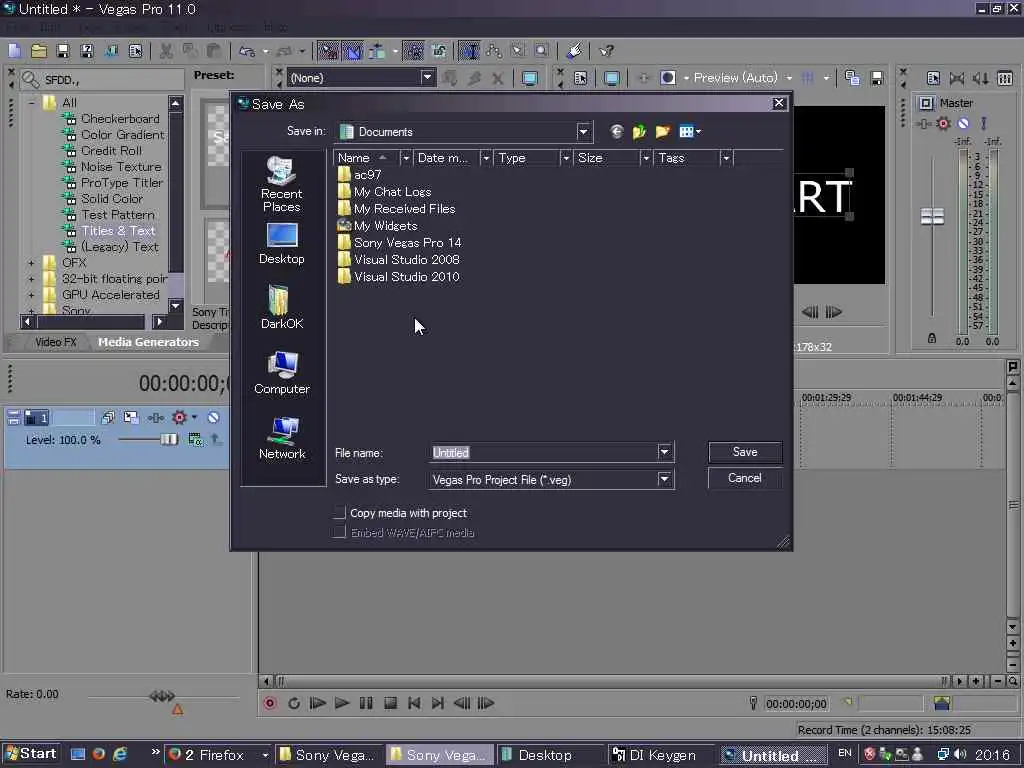Click the Pause button in transport bar
The height and width of the screenshot is (768, 1024).
click(x=366, y=703)
